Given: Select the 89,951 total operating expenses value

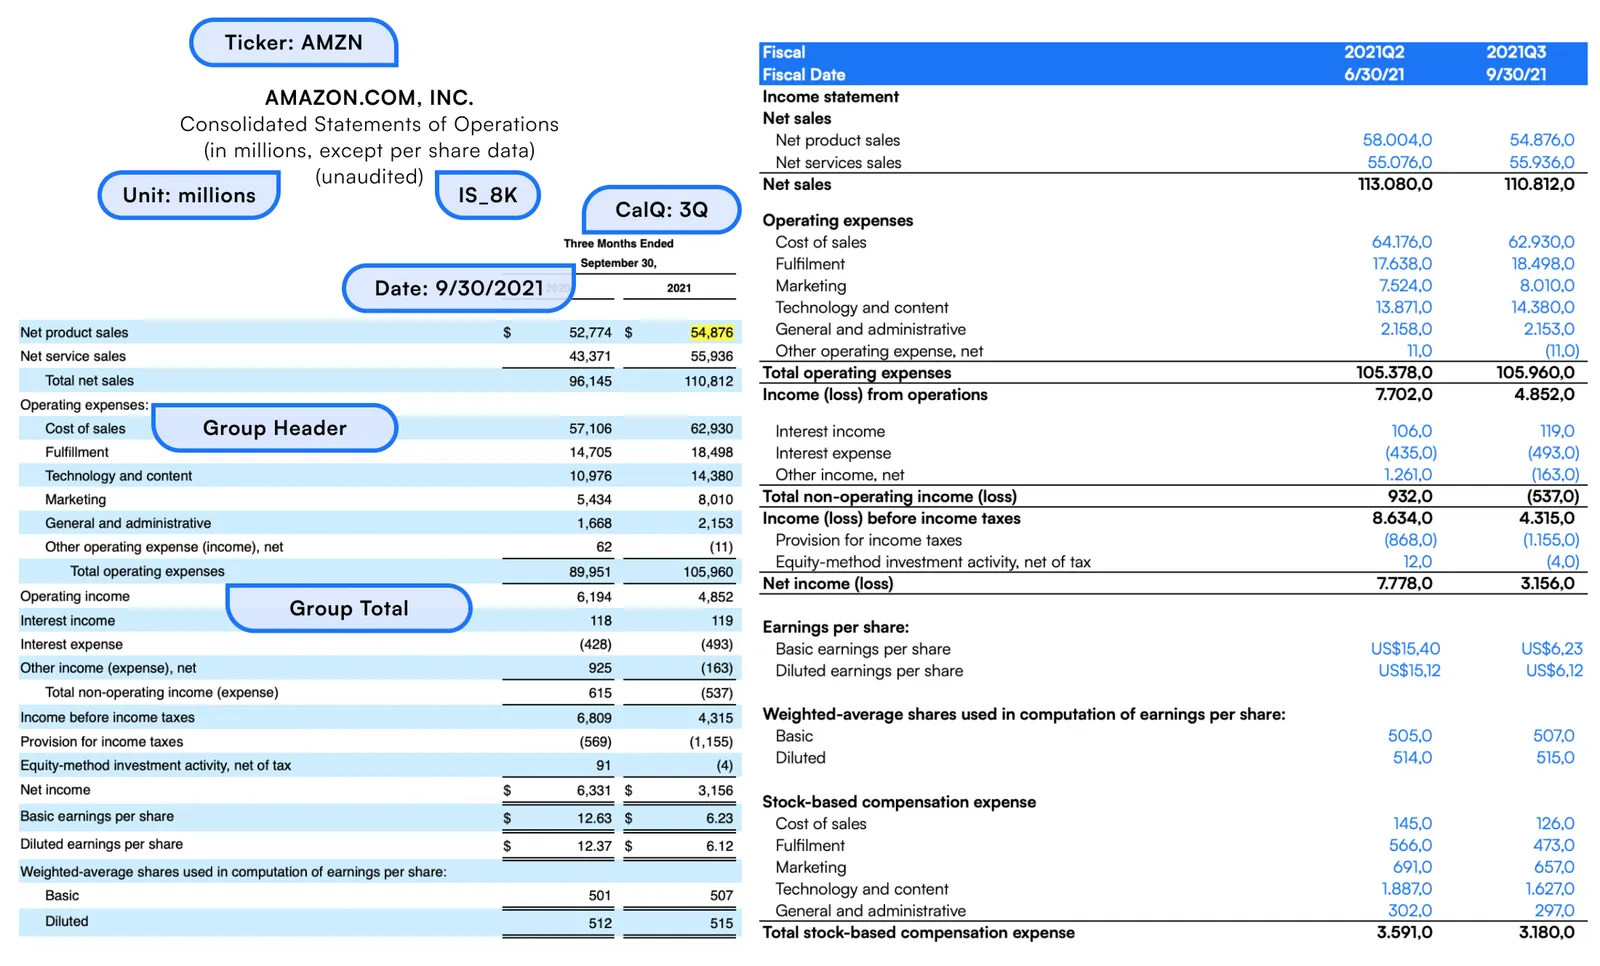Looking at the screenshot, I should 590,572.
